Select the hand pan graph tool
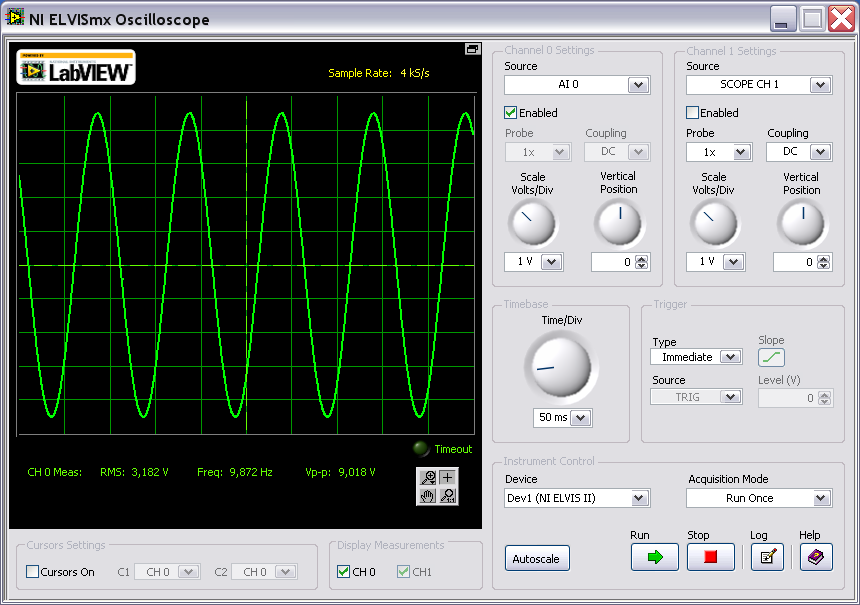 click(428, 496)
